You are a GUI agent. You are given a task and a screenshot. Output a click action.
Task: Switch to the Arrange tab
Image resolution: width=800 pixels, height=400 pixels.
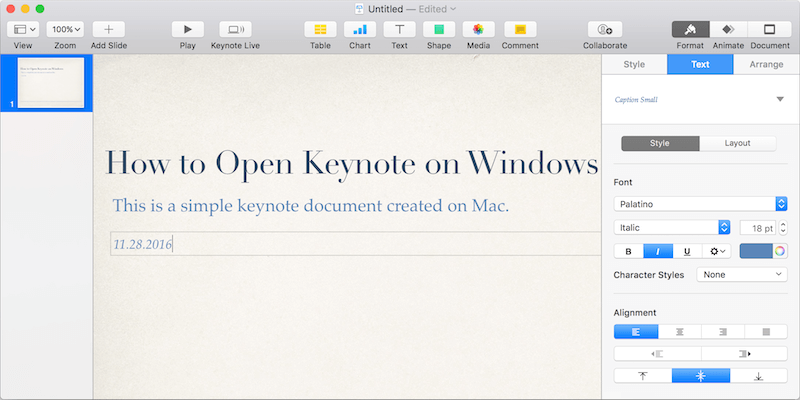point(766,65)
